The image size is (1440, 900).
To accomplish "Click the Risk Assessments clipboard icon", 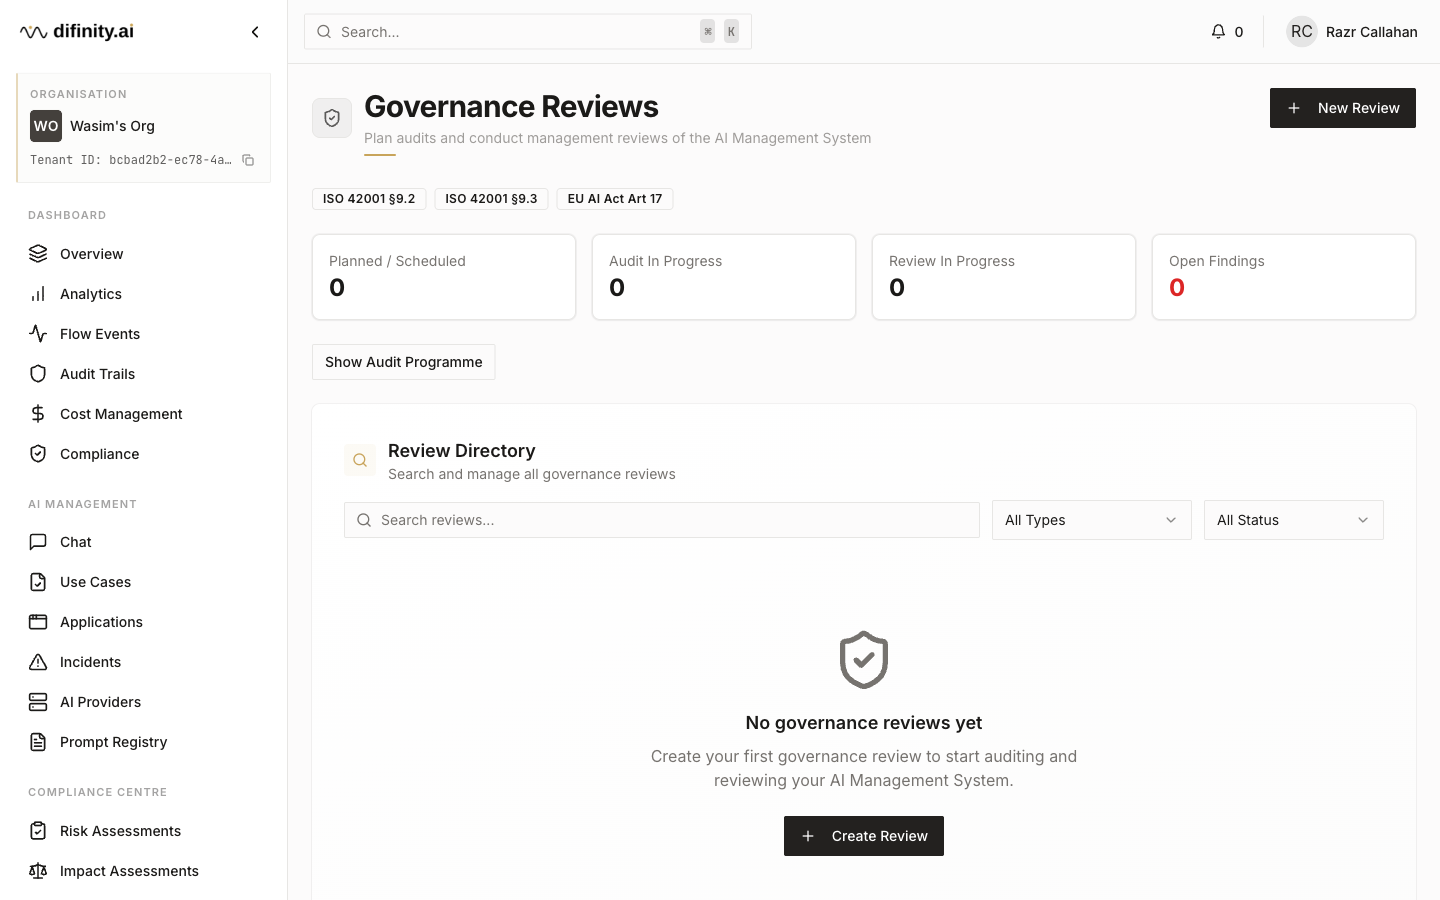I will point(38,831).
